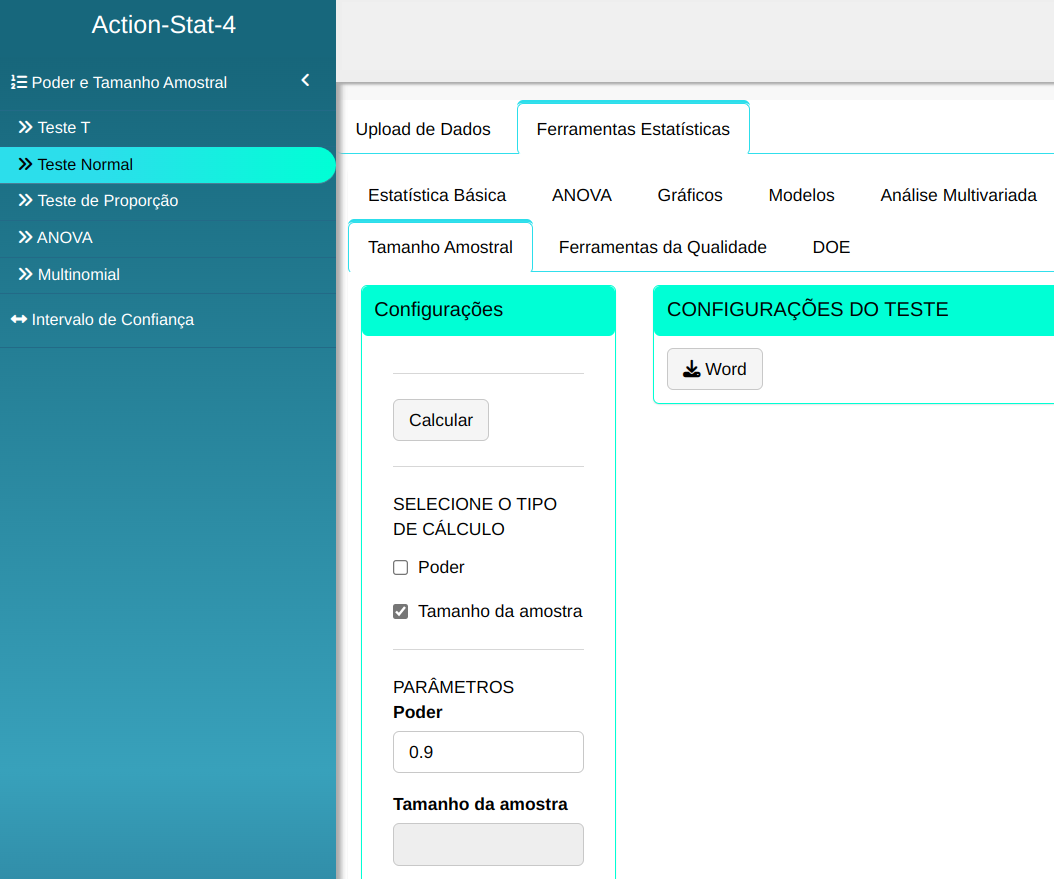The width and height of the screenshot is (1054, 879).
Task: Click the double-chevron icon beside Multinomial
Action: (26, 274)
